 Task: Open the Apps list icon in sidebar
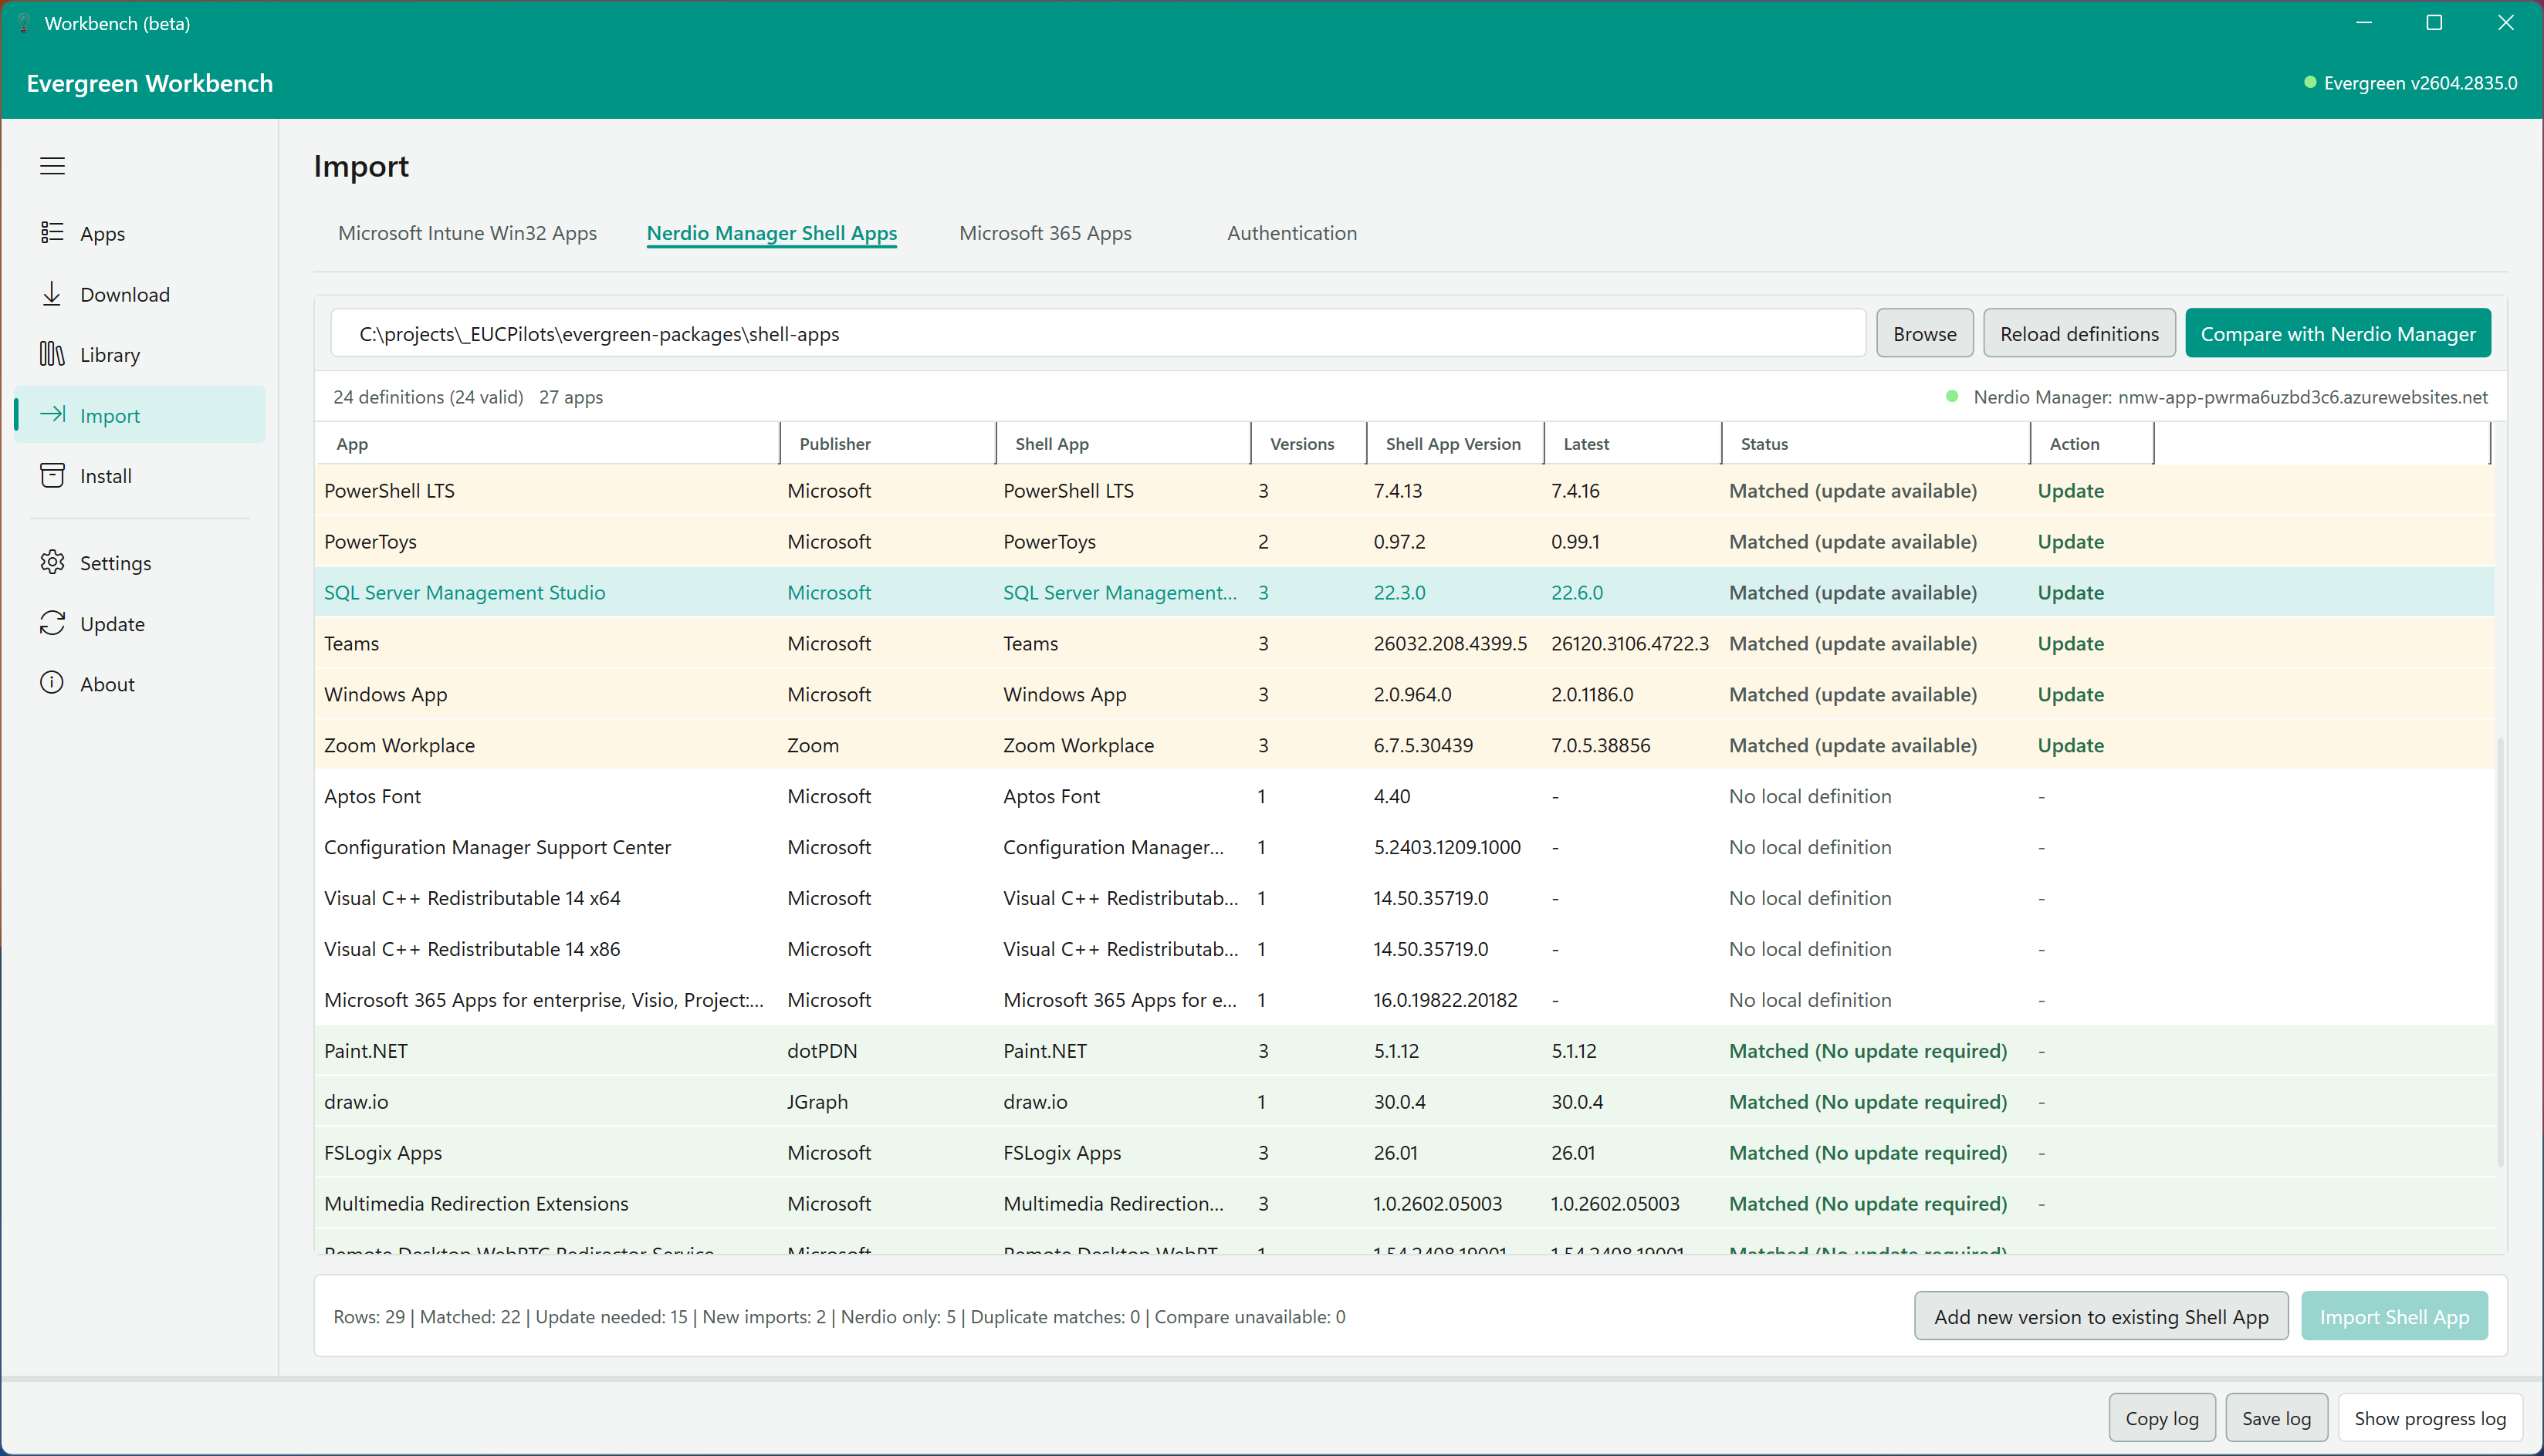(x=52, y=233)
